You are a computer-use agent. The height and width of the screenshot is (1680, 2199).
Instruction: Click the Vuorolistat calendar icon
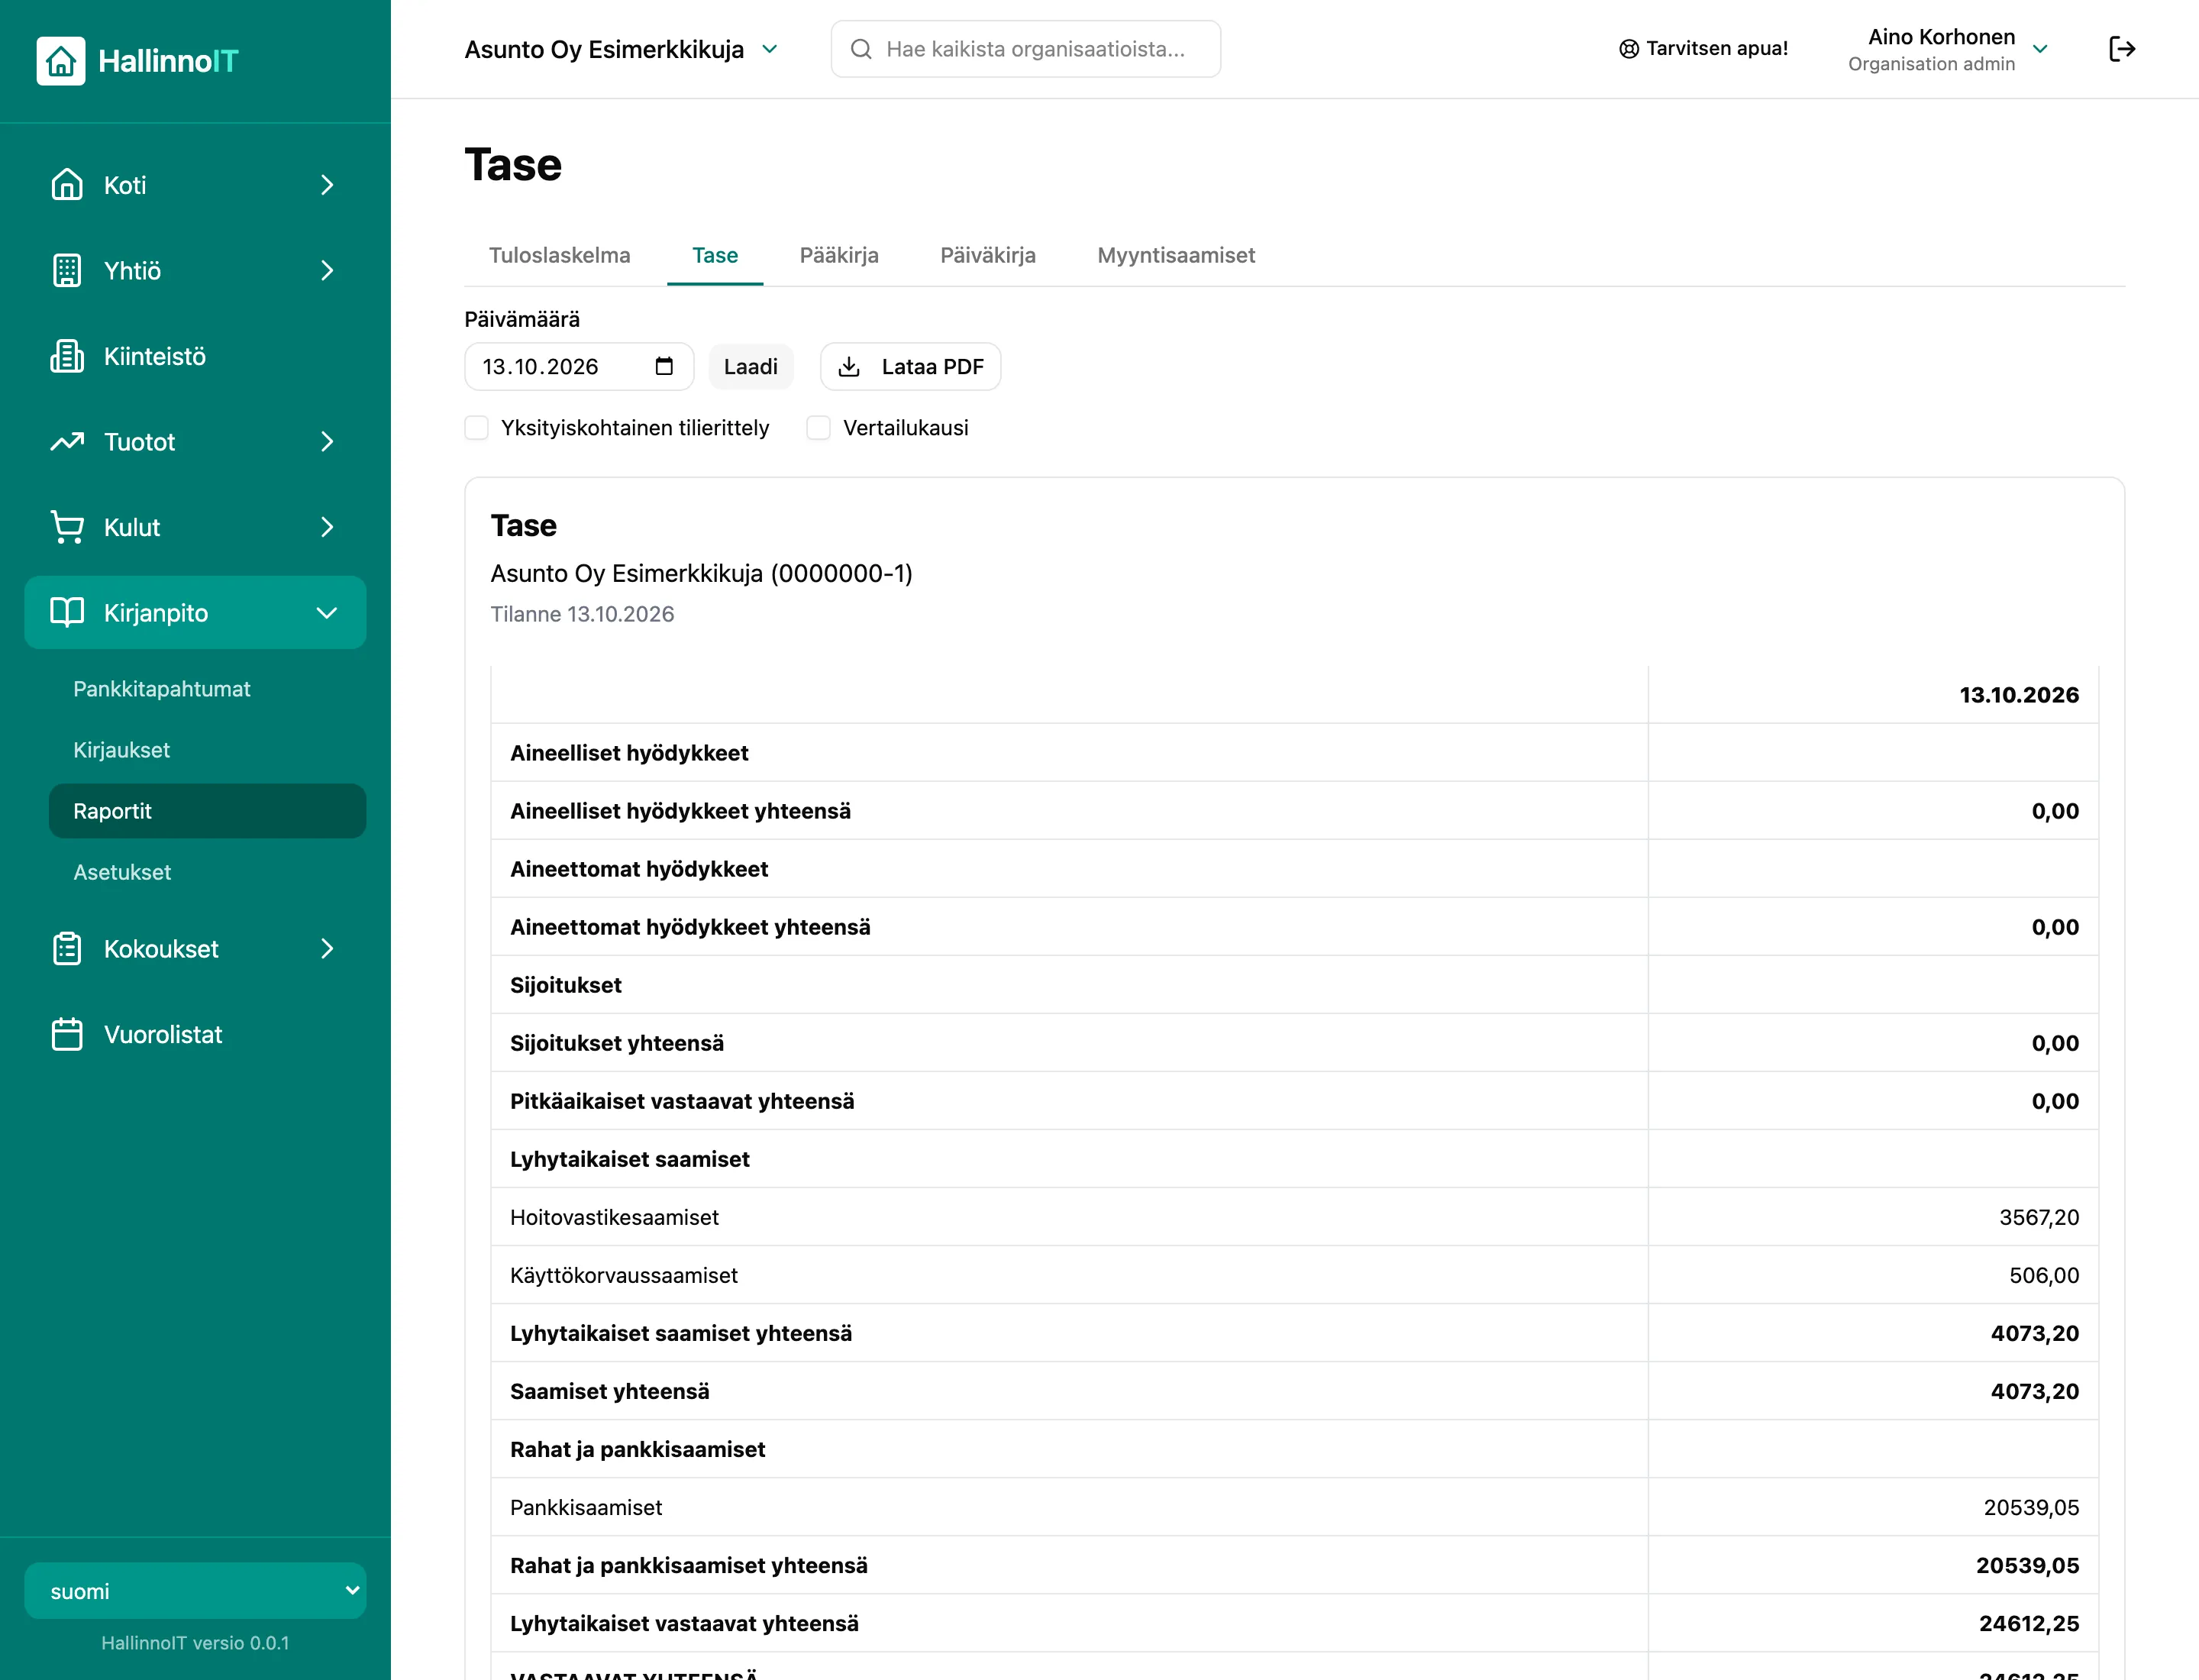pos(67,1034)
